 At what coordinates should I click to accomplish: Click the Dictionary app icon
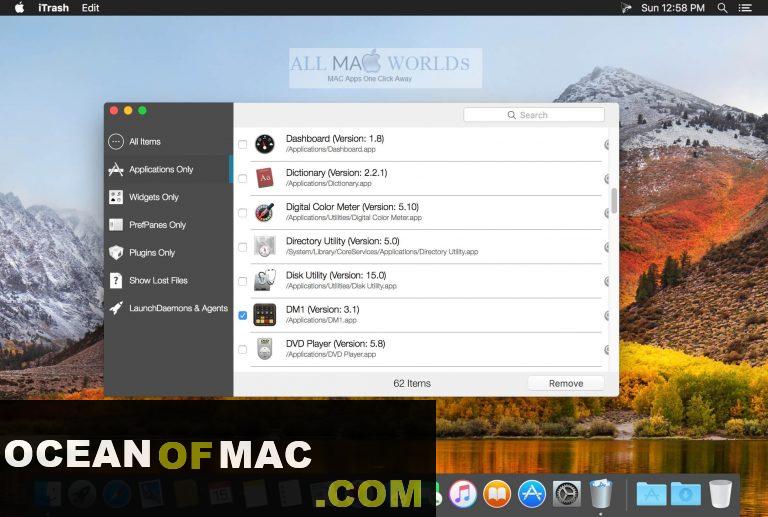pos(264,178)
